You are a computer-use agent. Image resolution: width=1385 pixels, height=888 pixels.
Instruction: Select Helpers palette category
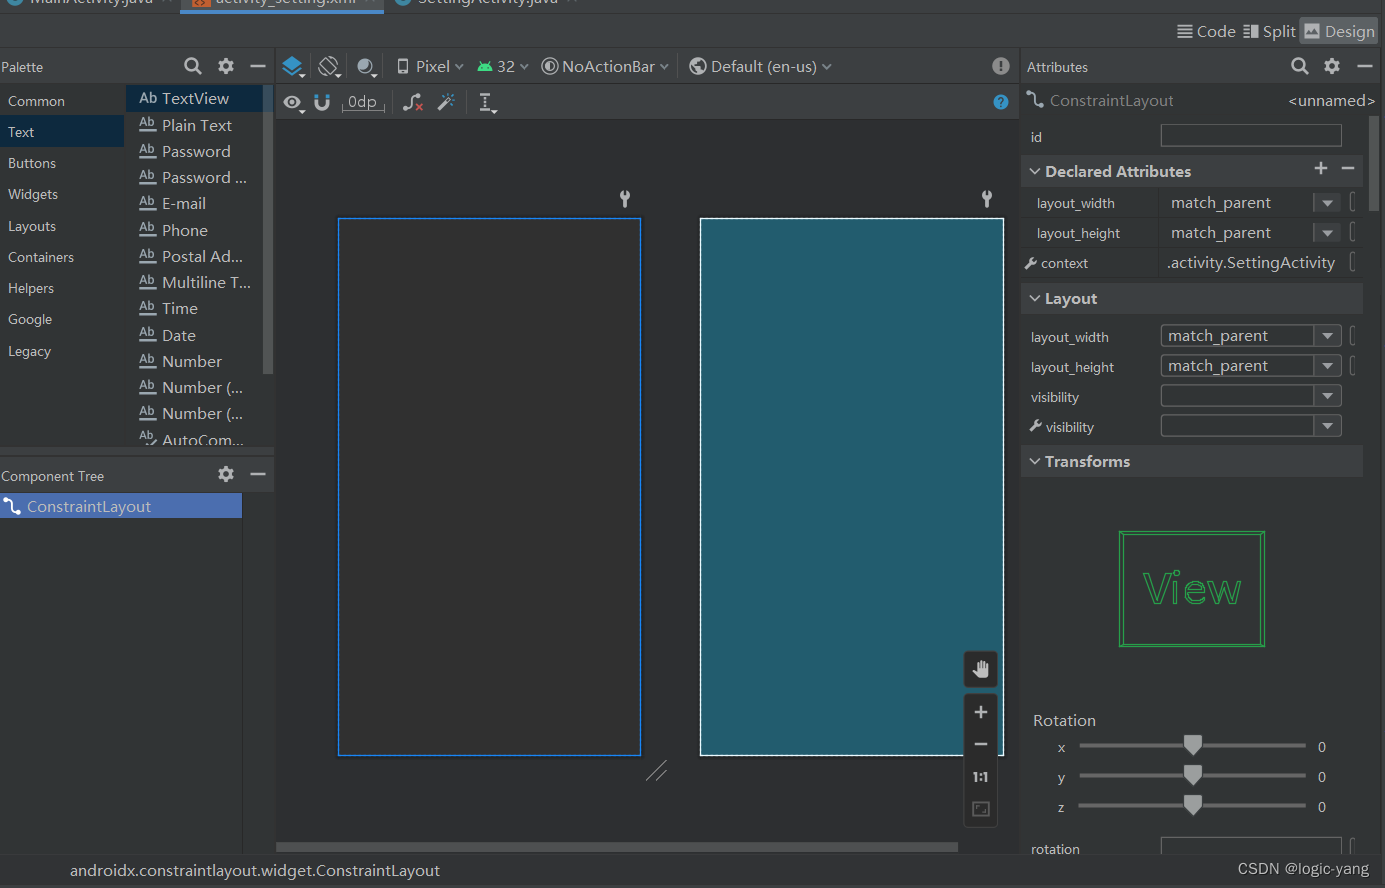point(62,288)
